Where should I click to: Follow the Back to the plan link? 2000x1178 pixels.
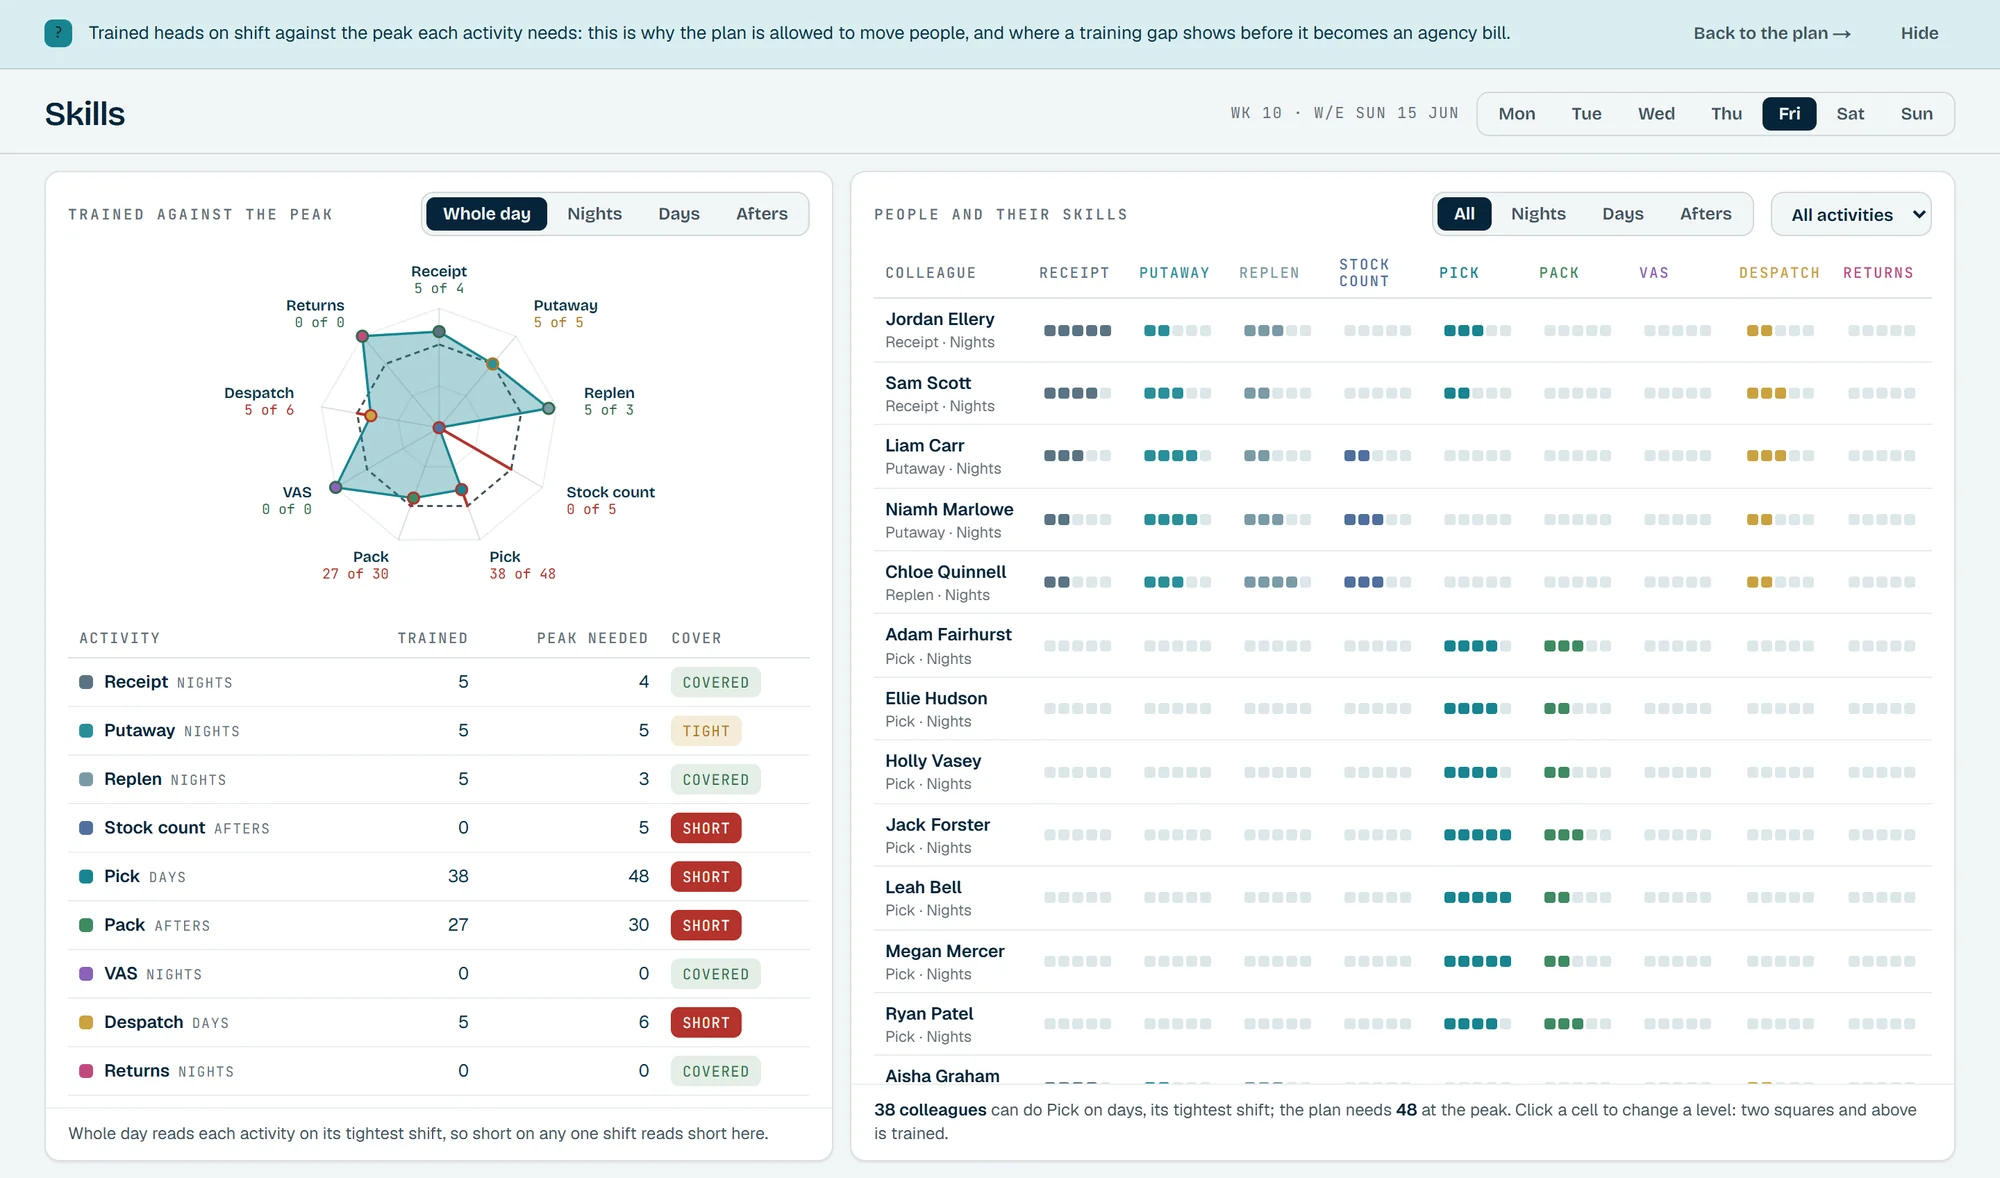pyautogui.click(x=1772, y=33)
